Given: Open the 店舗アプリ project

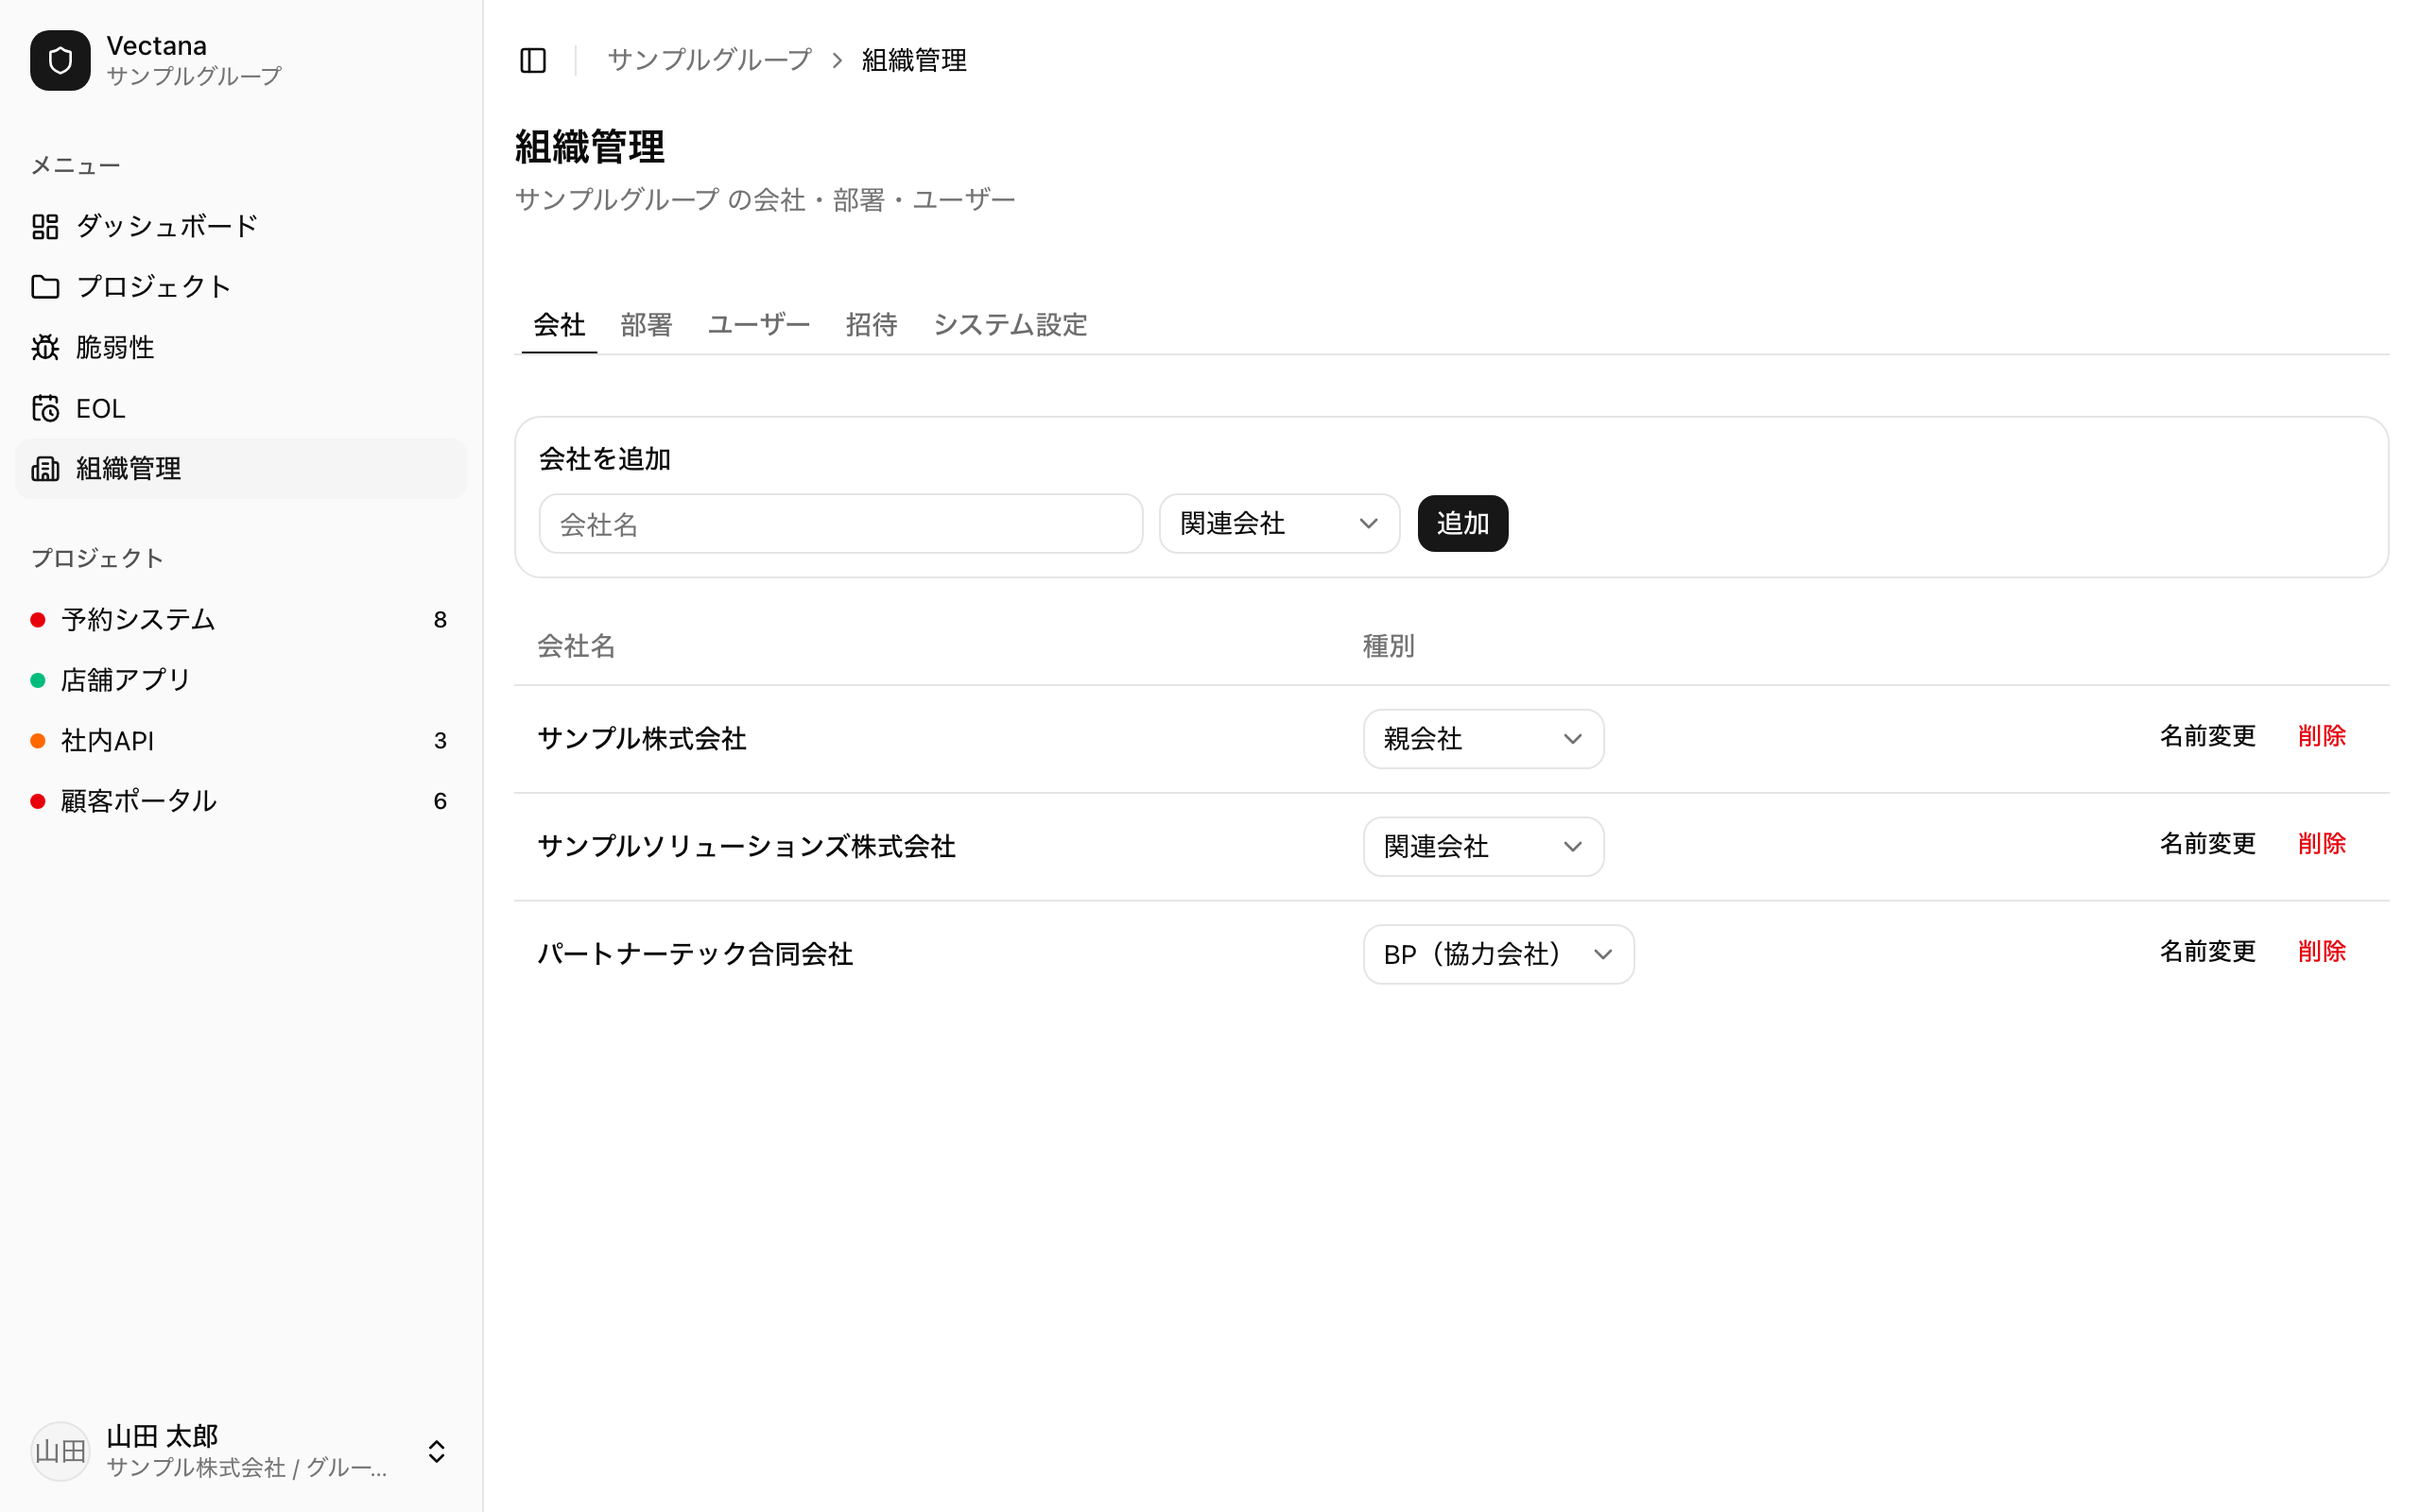Looking at the screenshot, I should pyautogui.click(x=241, y=681).
